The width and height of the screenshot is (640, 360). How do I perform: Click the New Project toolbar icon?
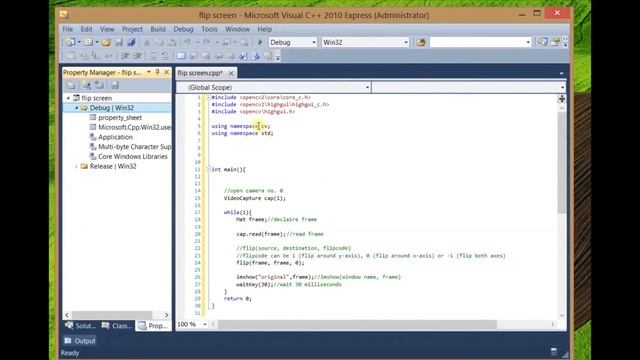pyautogui.click(x=70, y=42)
